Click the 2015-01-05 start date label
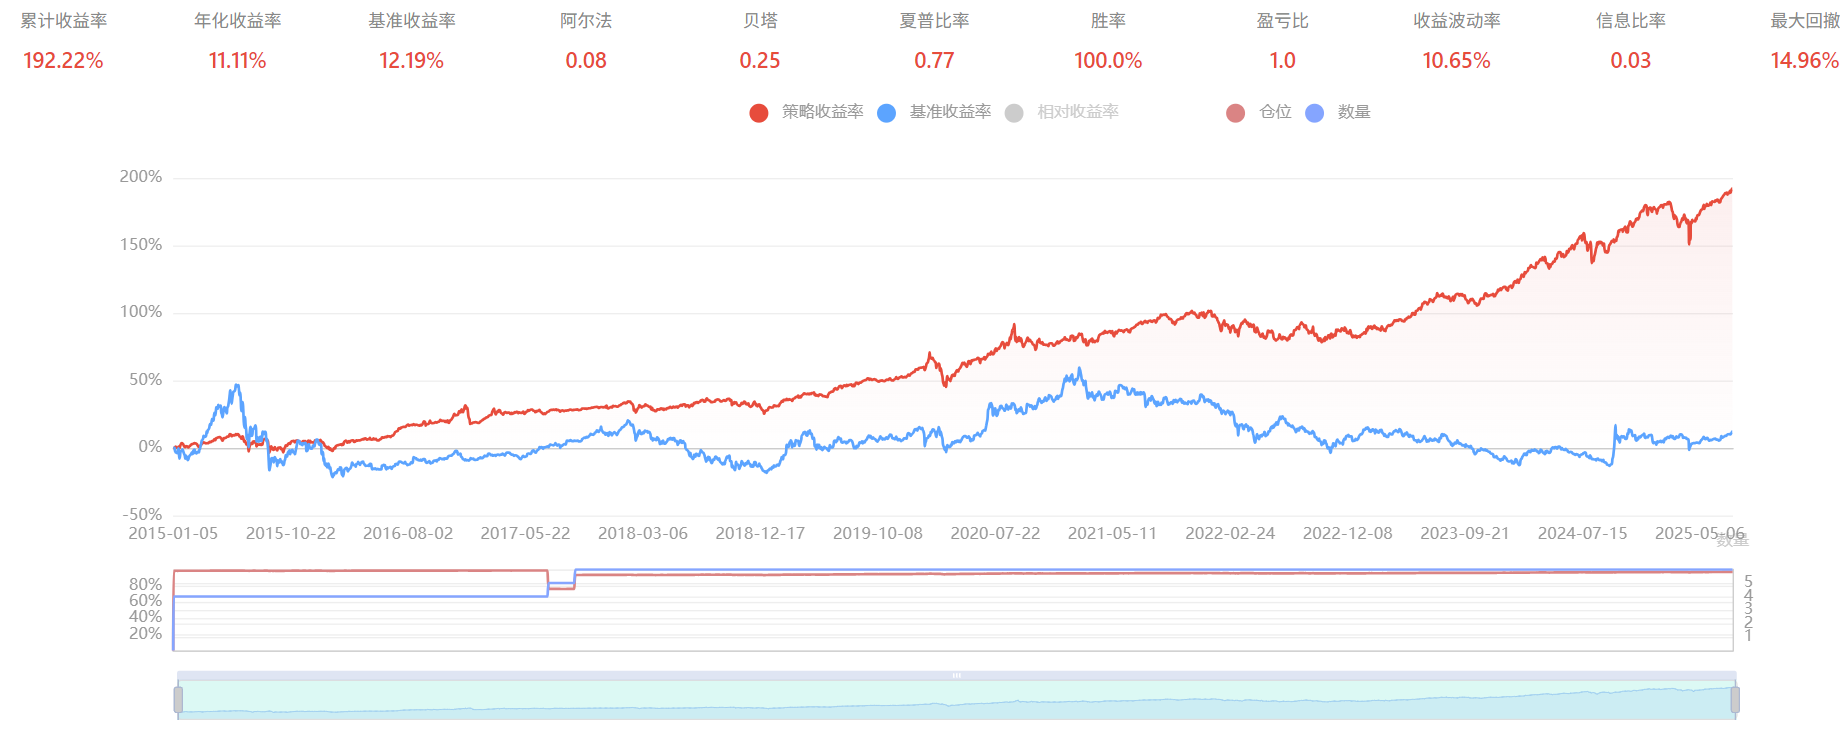Image resolution: width=1847 pixels, height=741 pixels. click(x=173, y=534)
